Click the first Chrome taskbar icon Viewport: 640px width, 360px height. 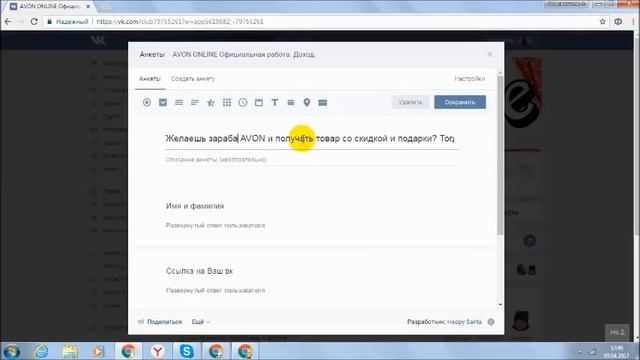128,351
